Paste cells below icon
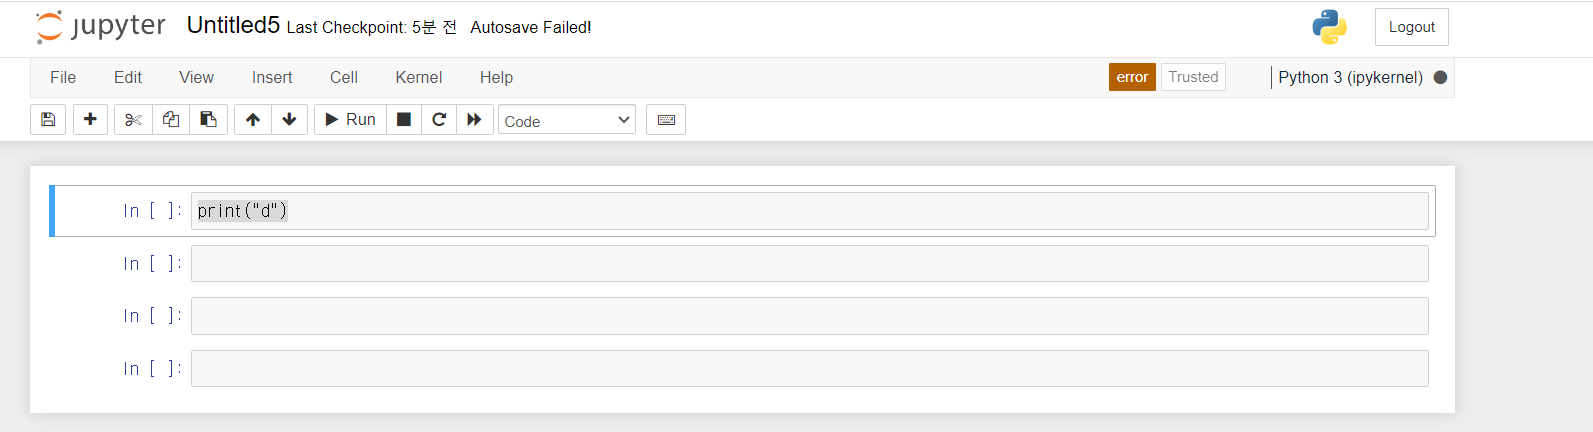 click(208, 120)
